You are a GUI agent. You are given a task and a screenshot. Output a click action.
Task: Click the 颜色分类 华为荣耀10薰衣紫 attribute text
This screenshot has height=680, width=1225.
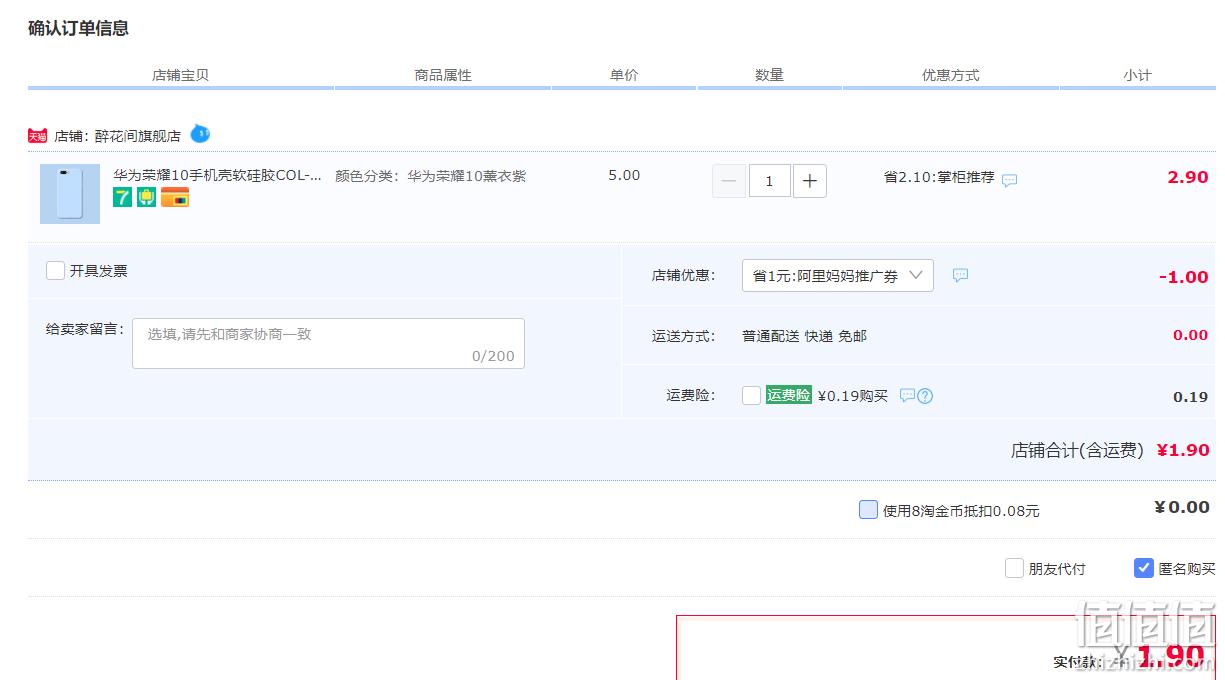point(430,176)
